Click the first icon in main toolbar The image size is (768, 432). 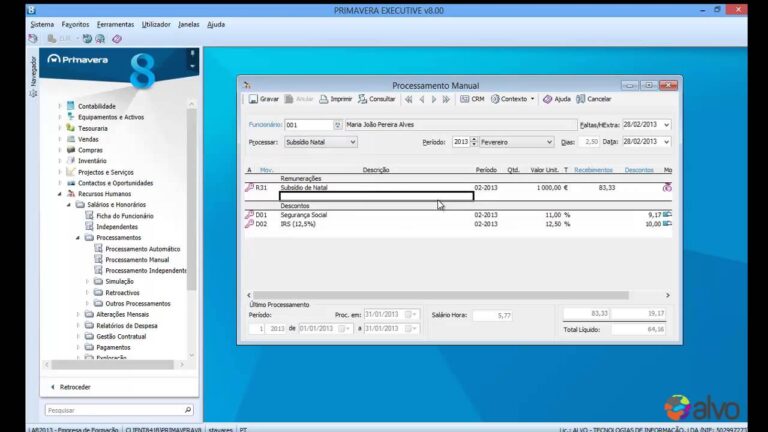click(33, 39)
